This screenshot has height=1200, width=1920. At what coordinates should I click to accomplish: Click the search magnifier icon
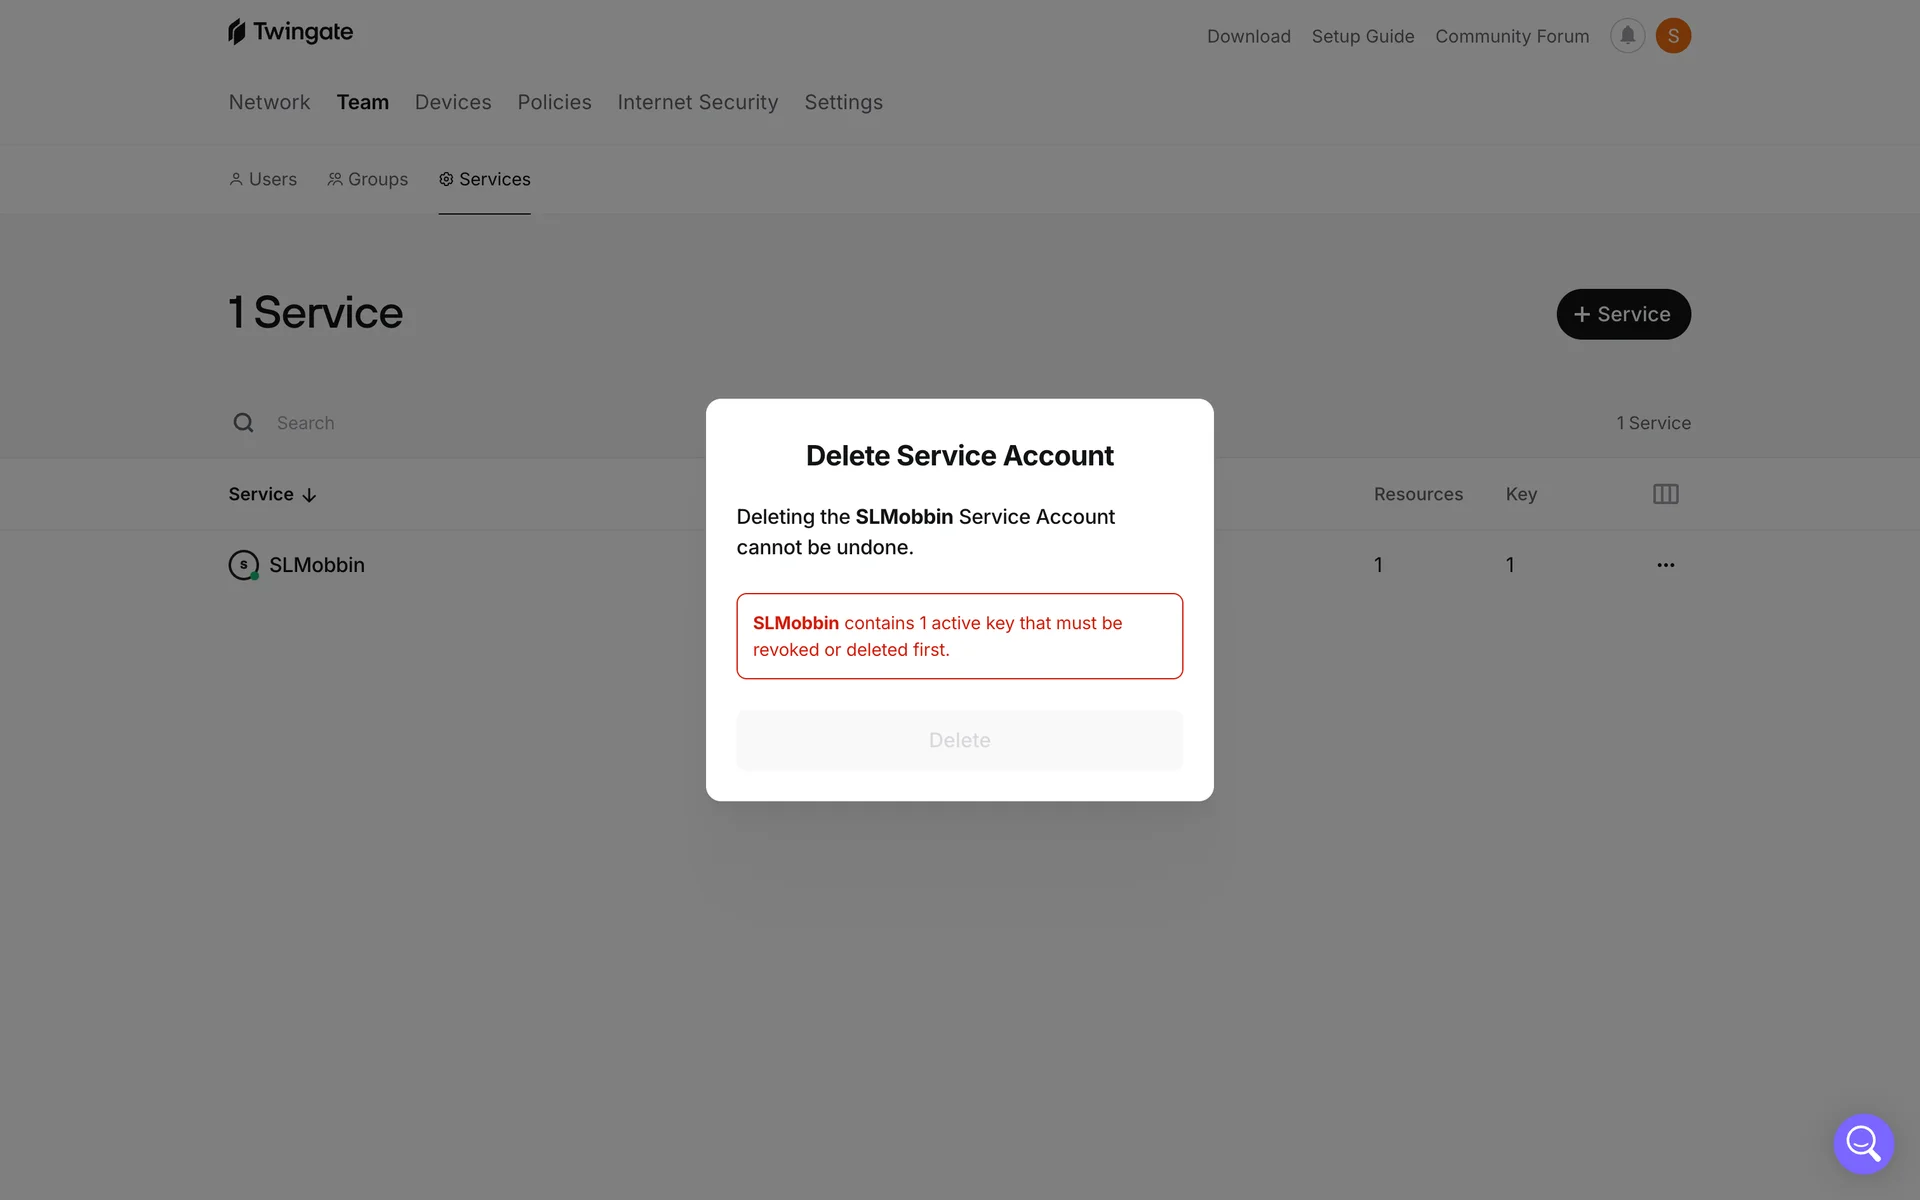coord(243,423)
